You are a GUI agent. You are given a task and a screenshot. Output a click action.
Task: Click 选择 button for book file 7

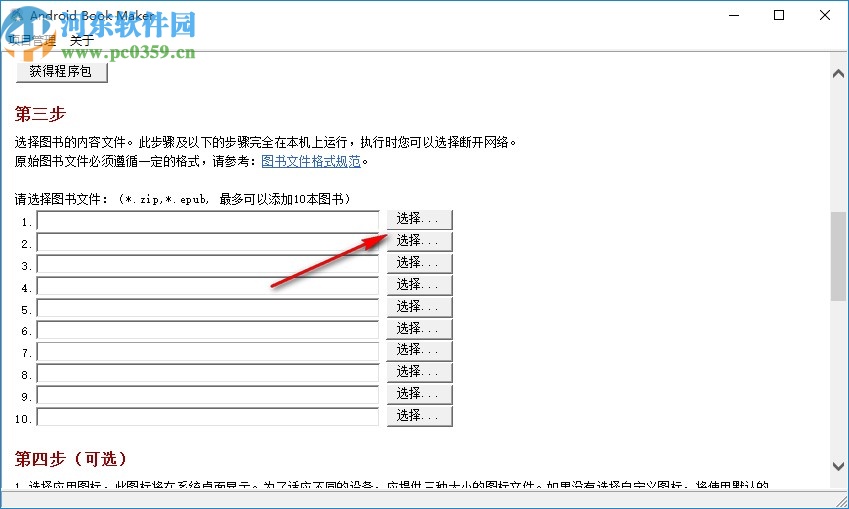click(x=419, y=350)
